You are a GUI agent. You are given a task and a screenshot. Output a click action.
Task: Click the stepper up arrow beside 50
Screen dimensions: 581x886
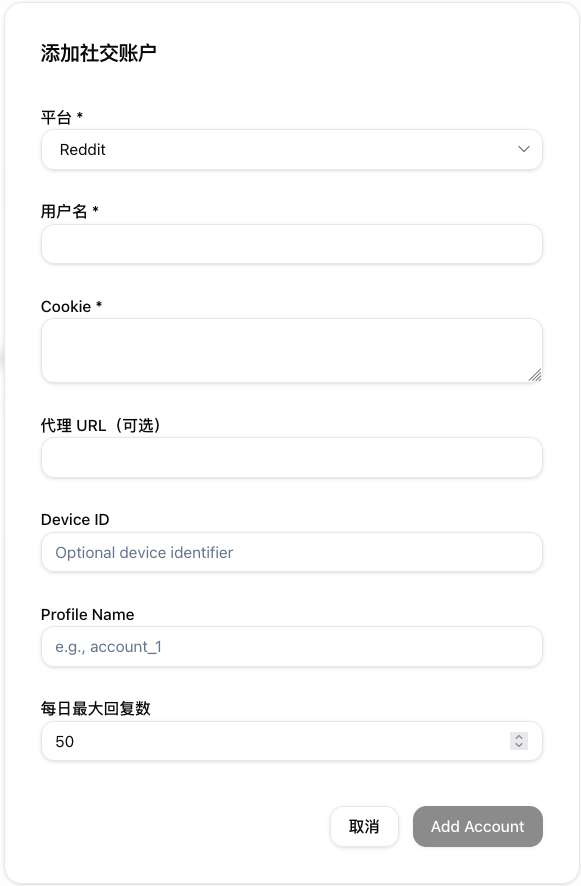pos(519,737)
